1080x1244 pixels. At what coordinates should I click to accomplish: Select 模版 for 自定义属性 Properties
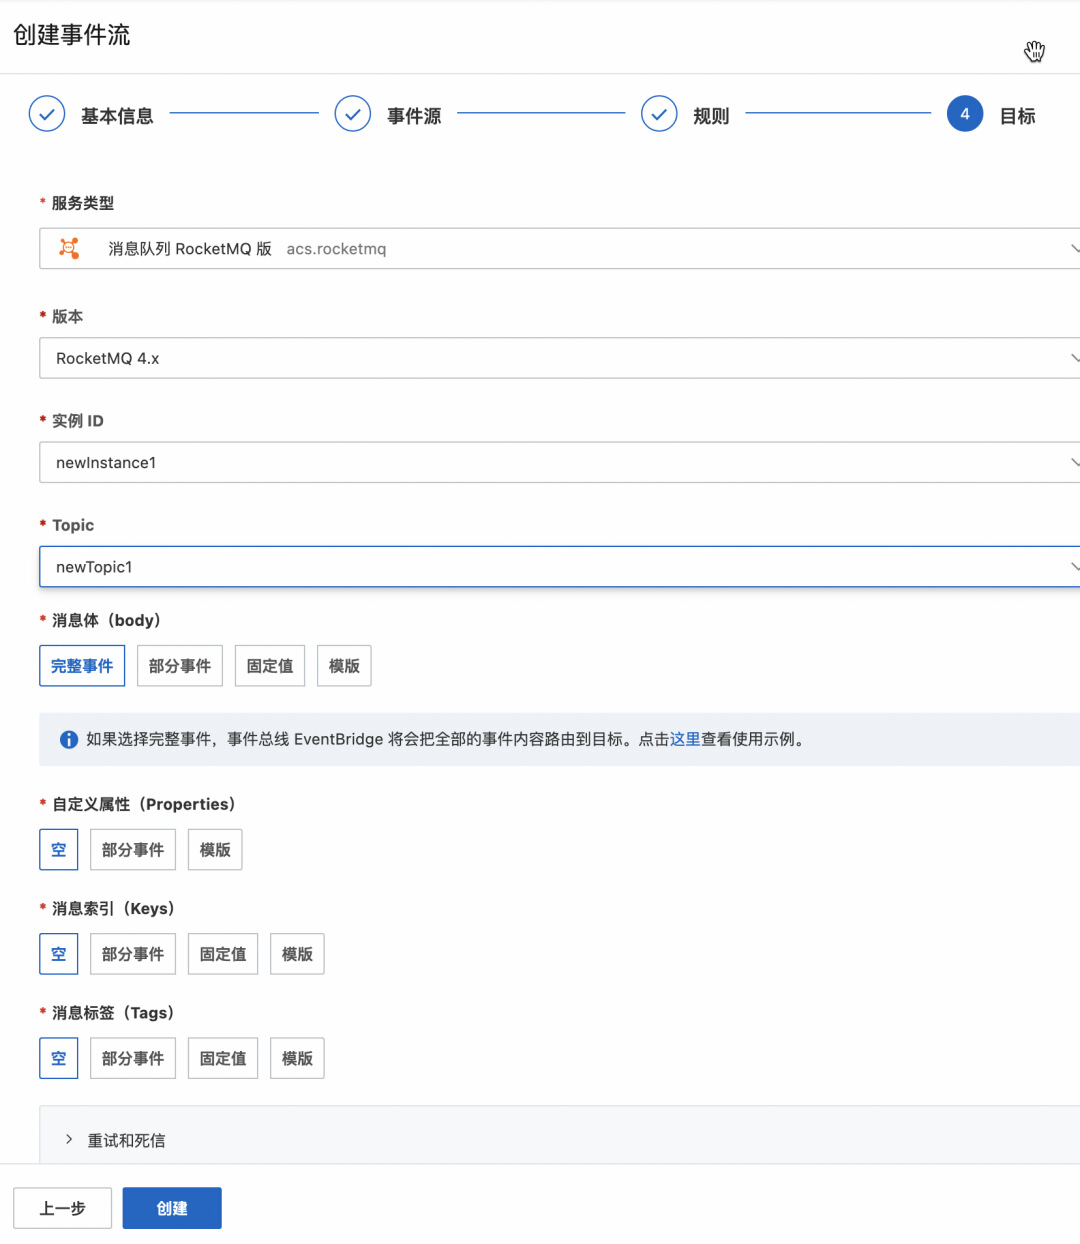pos(215,850)
